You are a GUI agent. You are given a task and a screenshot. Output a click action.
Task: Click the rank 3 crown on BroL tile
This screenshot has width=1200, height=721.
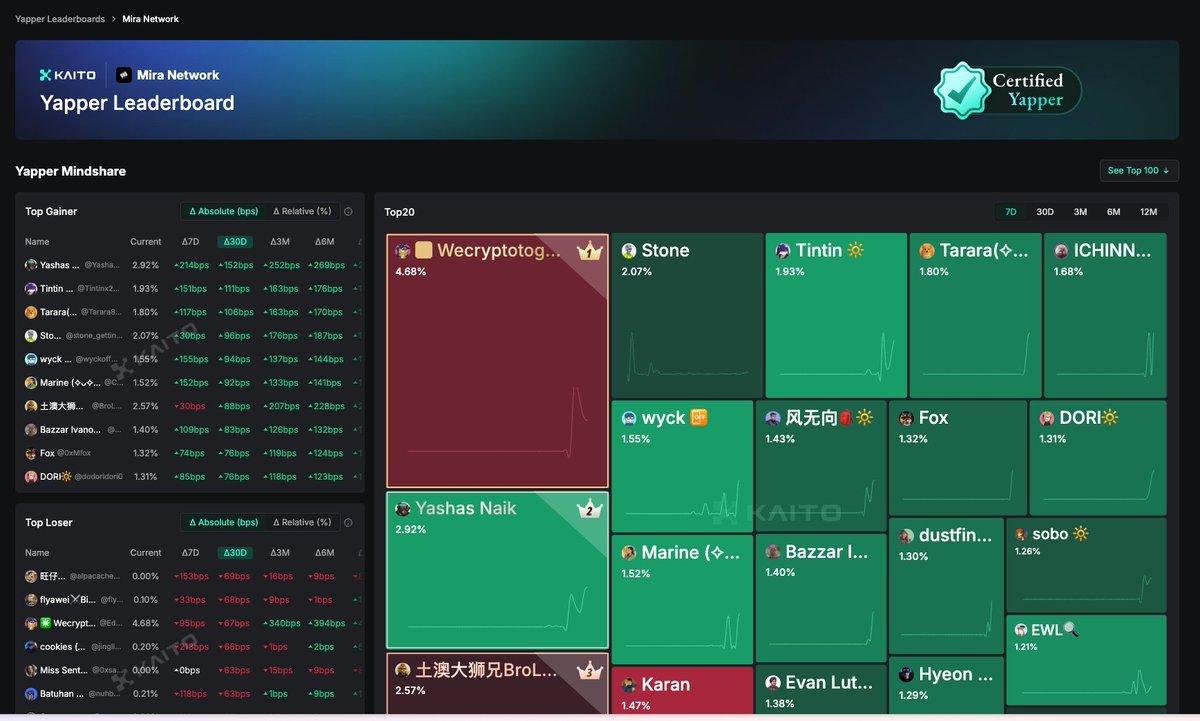[590, 670]
